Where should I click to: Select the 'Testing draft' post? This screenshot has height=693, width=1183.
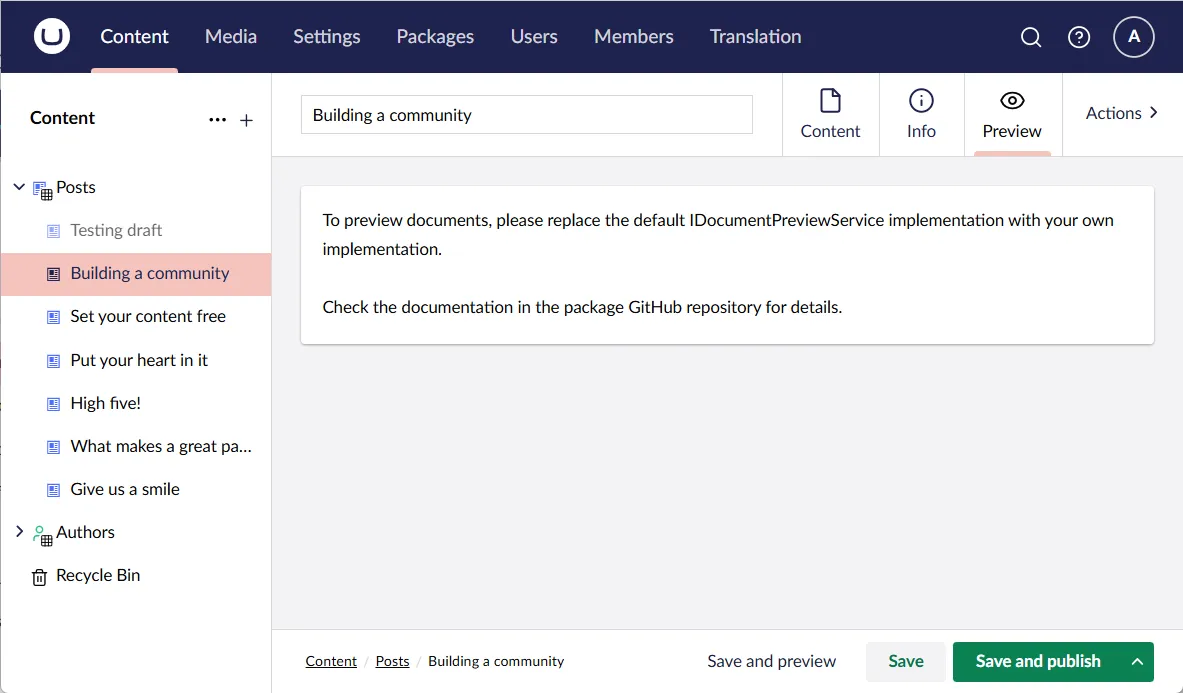(116, 230)
